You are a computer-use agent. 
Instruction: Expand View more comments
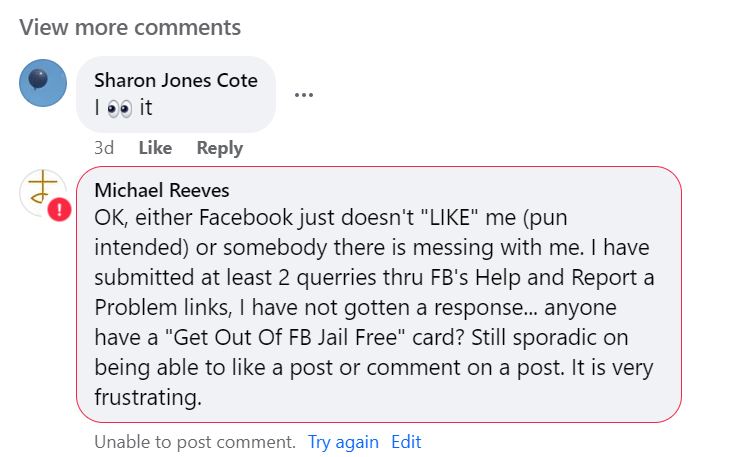(130, 27)
